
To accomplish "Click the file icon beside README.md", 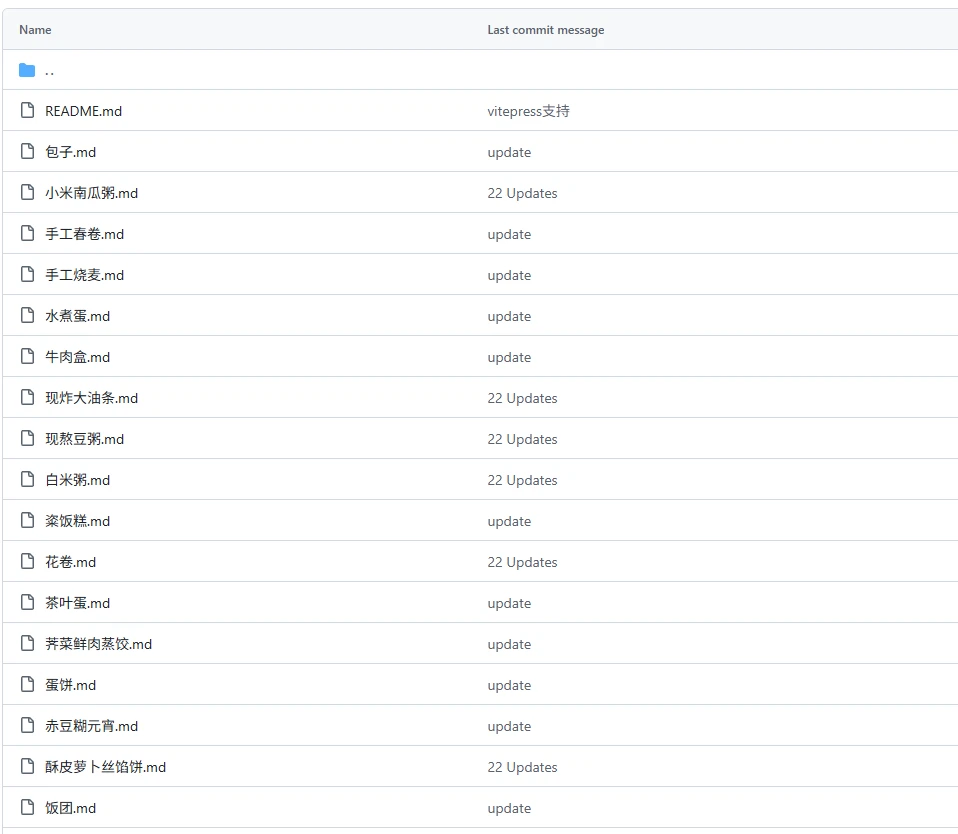I will click(27, 111).
